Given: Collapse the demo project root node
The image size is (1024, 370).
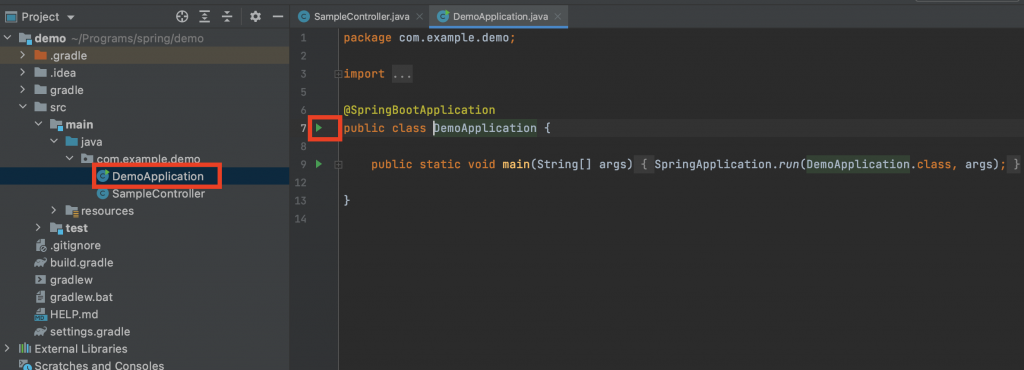Looking at the screenshot, I should pos(7,39).
